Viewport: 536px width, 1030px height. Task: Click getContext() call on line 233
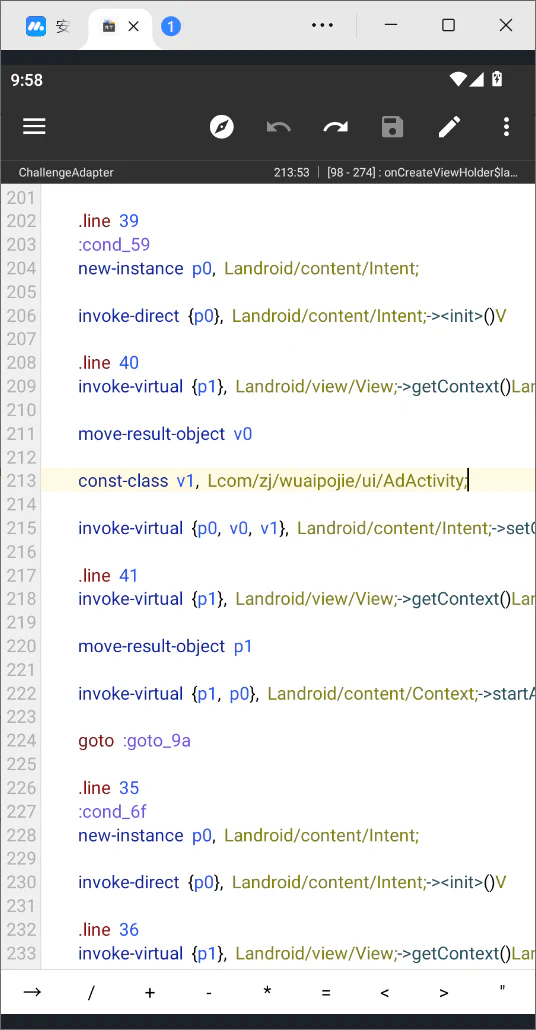[x=461, y=953]
